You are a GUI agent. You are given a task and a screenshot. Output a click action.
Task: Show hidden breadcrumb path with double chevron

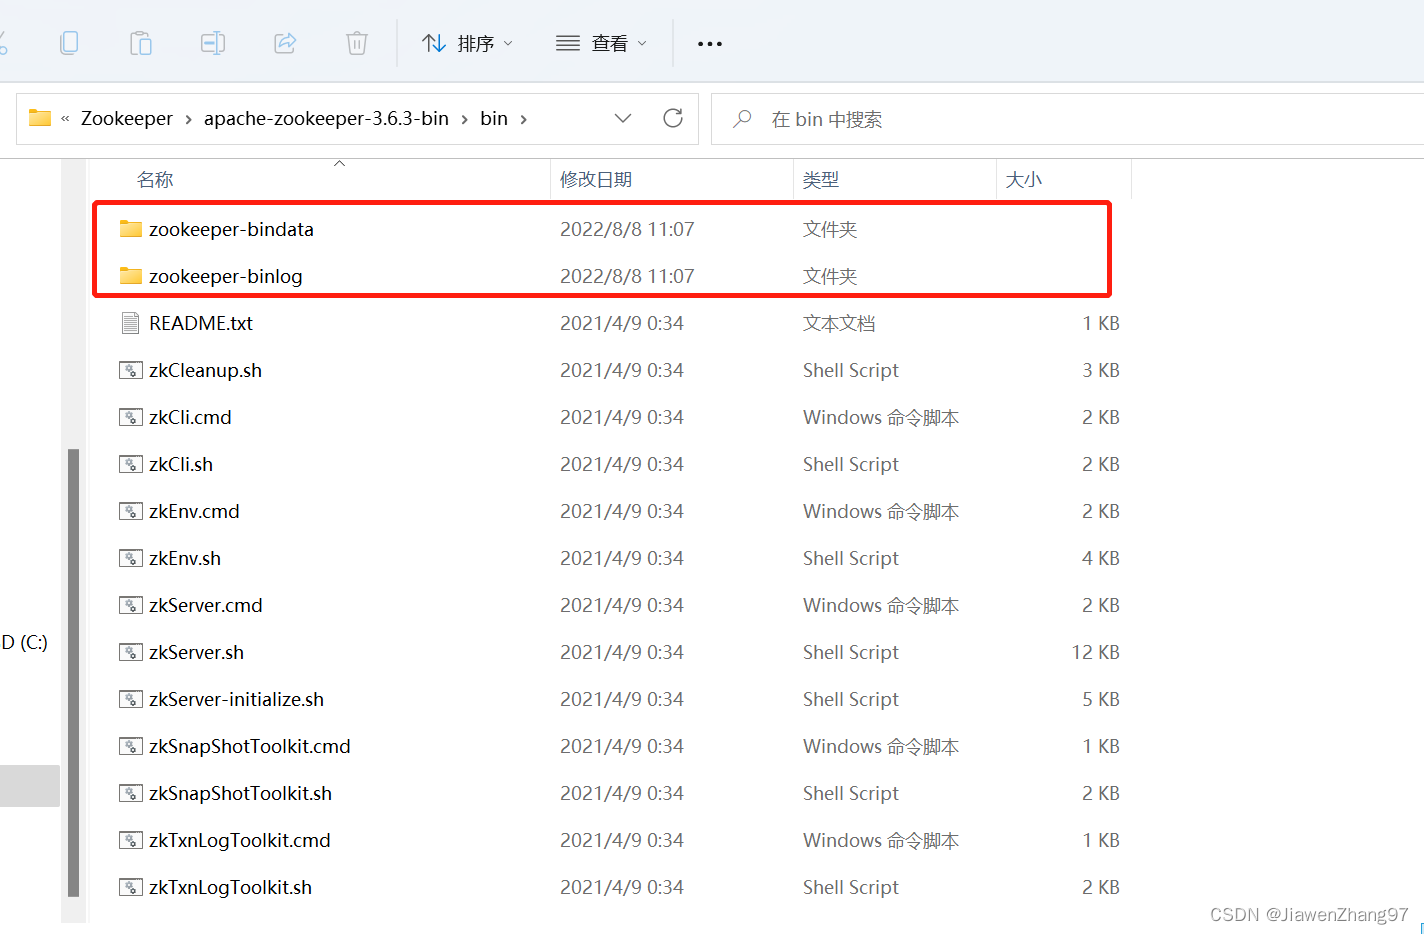pos(65,119)
